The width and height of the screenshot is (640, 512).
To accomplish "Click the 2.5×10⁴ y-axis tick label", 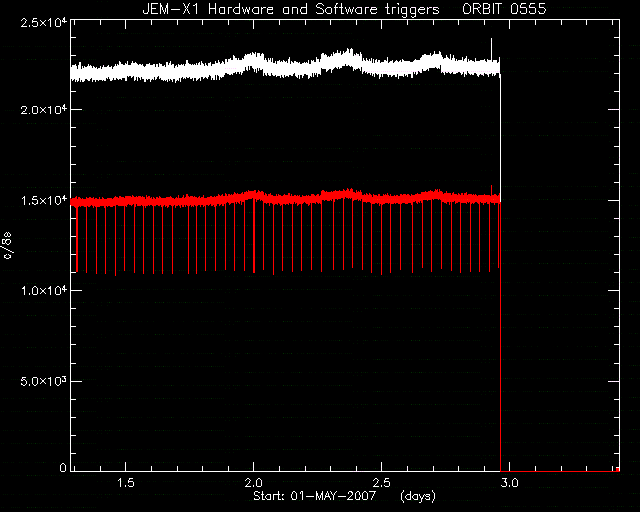I will 43,23.
